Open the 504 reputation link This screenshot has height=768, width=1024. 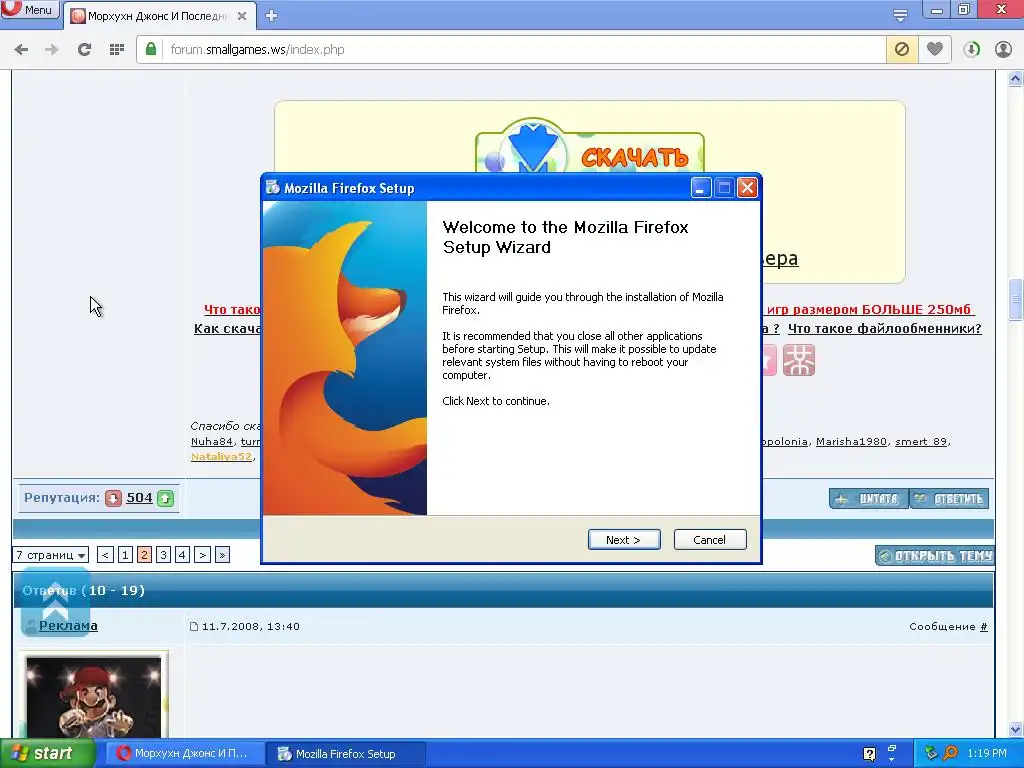tap(139, 498)
